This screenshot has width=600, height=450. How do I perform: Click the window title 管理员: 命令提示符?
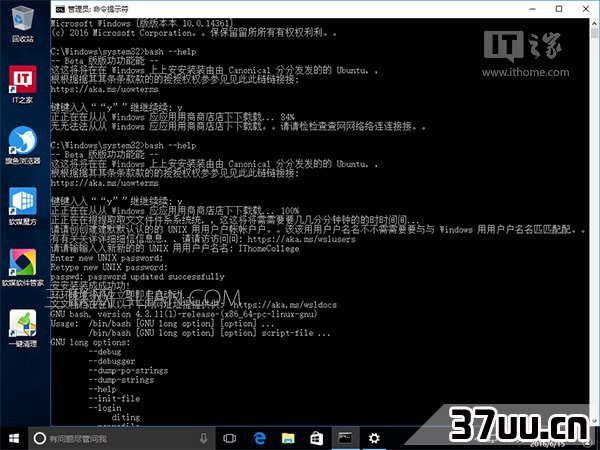98,9
